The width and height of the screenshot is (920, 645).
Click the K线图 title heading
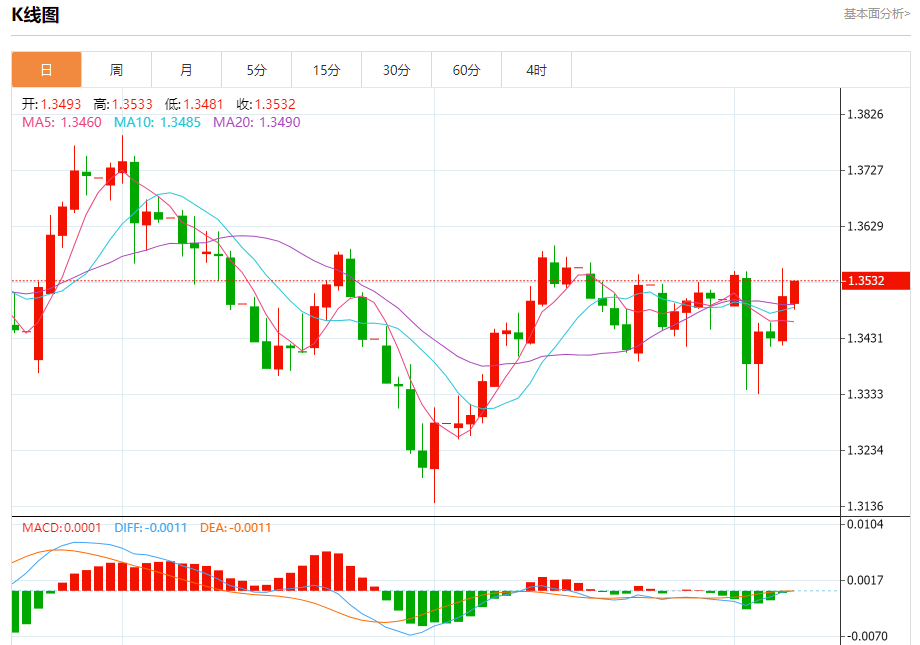[x=35, y=15]
